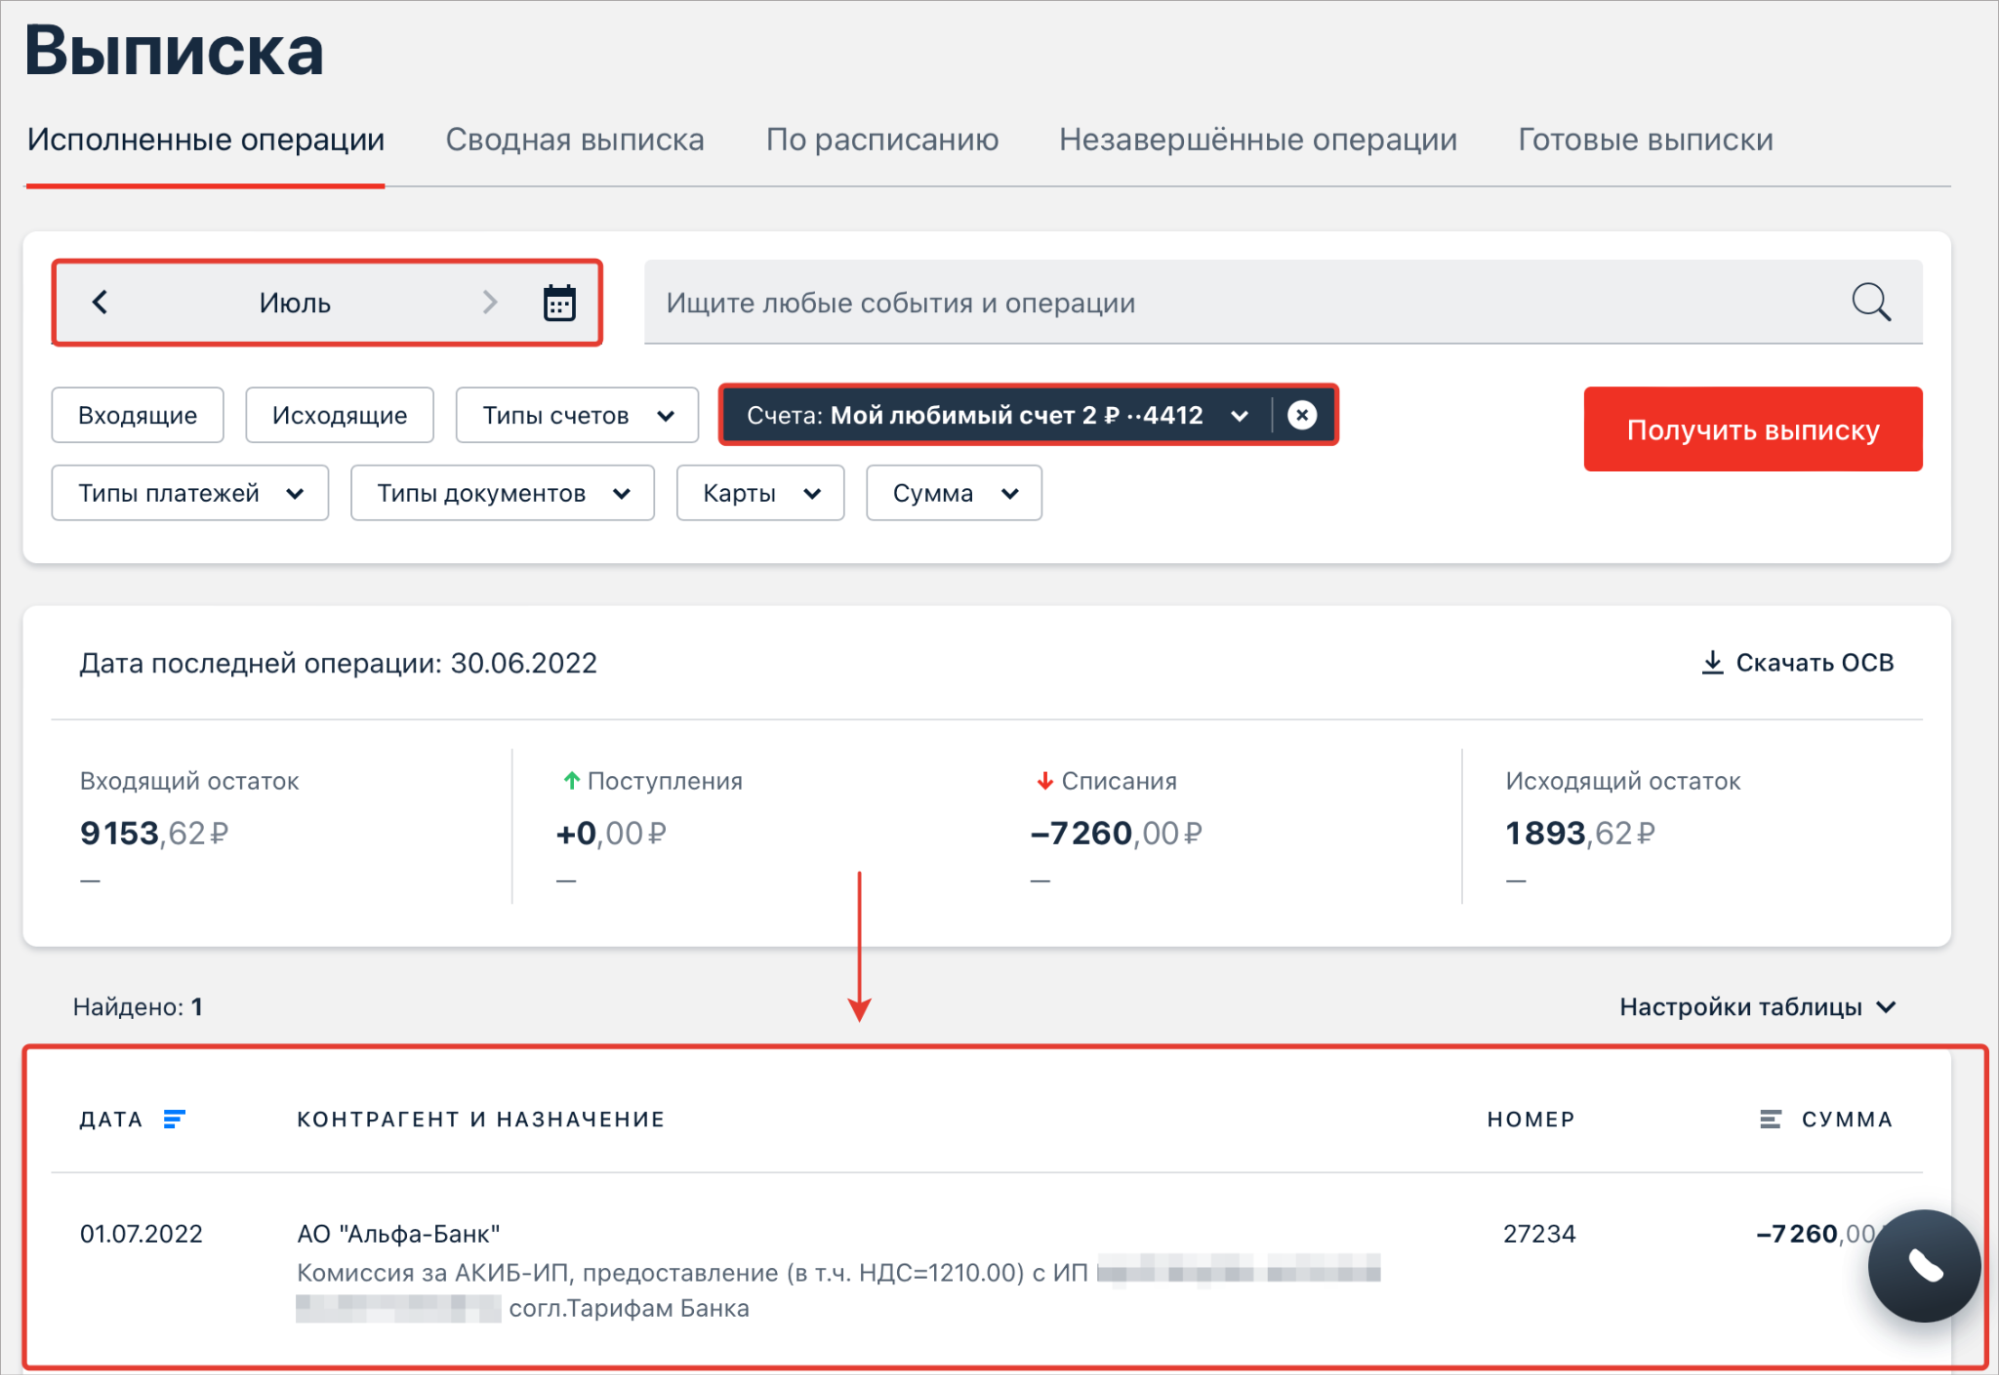Expand the Типы счетов dropdown

[577, 415]
